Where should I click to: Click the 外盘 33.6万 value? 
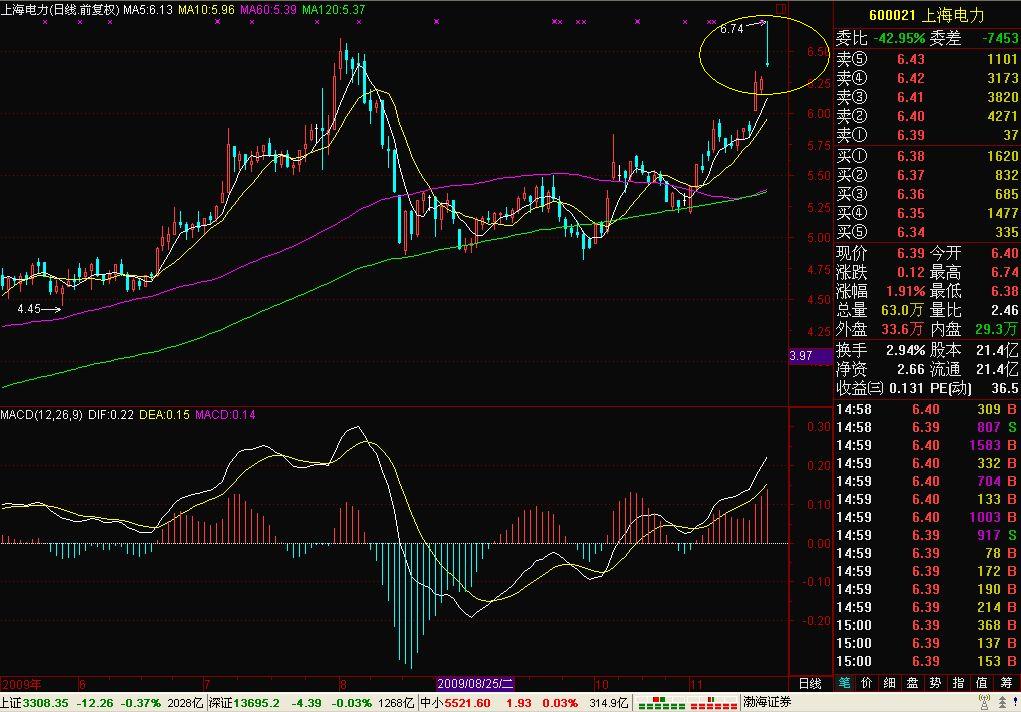pos(903,329)
